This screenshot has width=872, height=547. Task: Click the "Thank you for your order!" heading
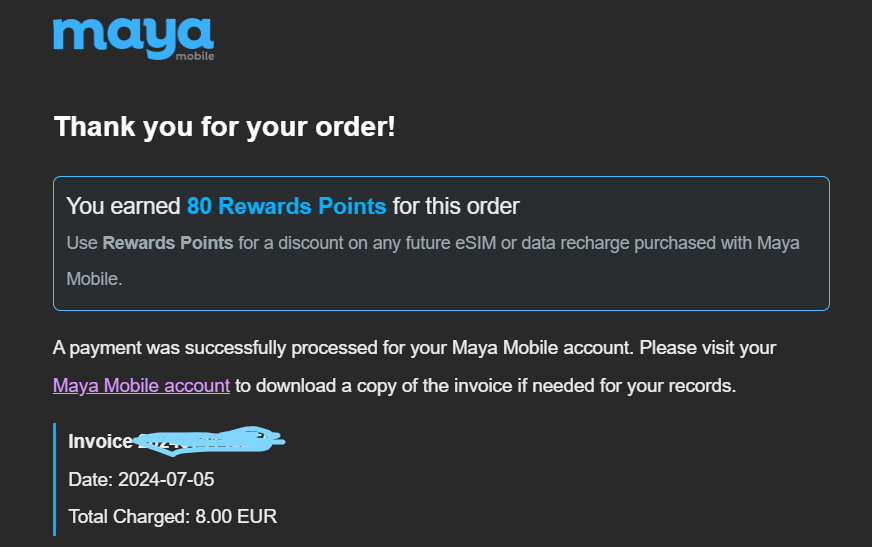tap(224, 127)
